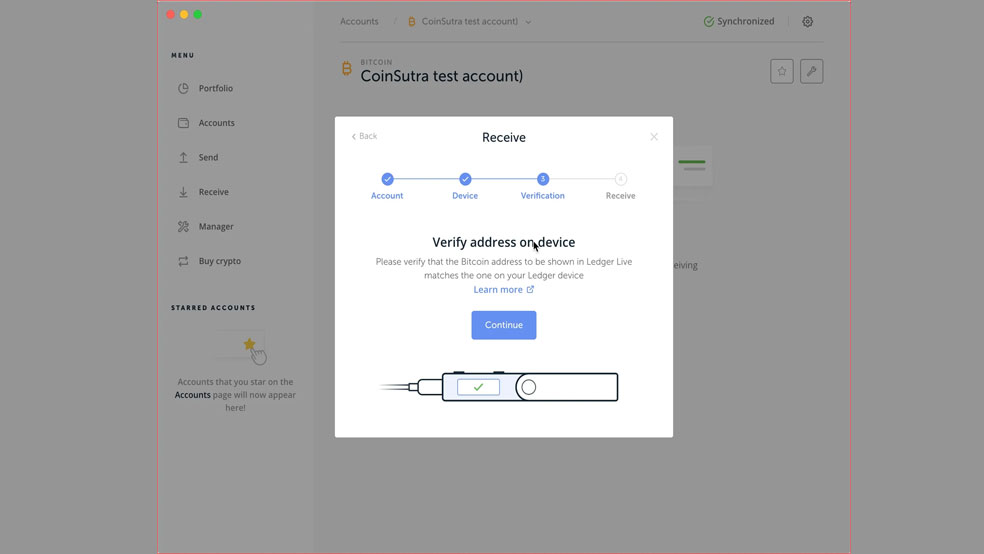Click the Bitcoin icon beside account title
The height and width of the screenshot is (554, 984).
[x=346, y=68]
